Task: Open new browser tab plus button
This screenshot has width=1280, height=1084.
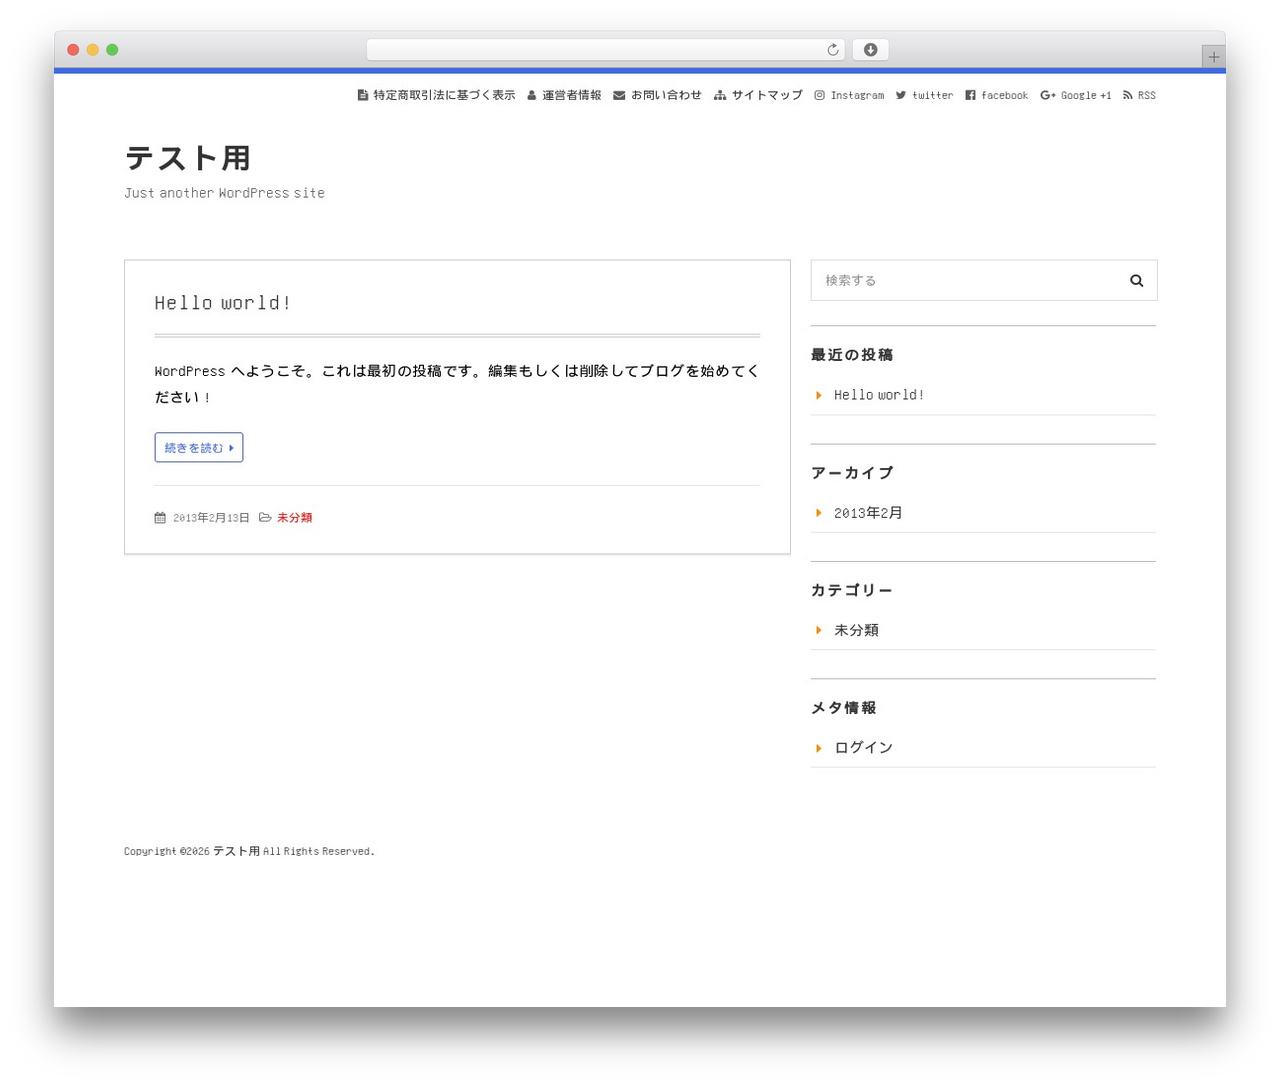Action: click(x=1213, y=57)
